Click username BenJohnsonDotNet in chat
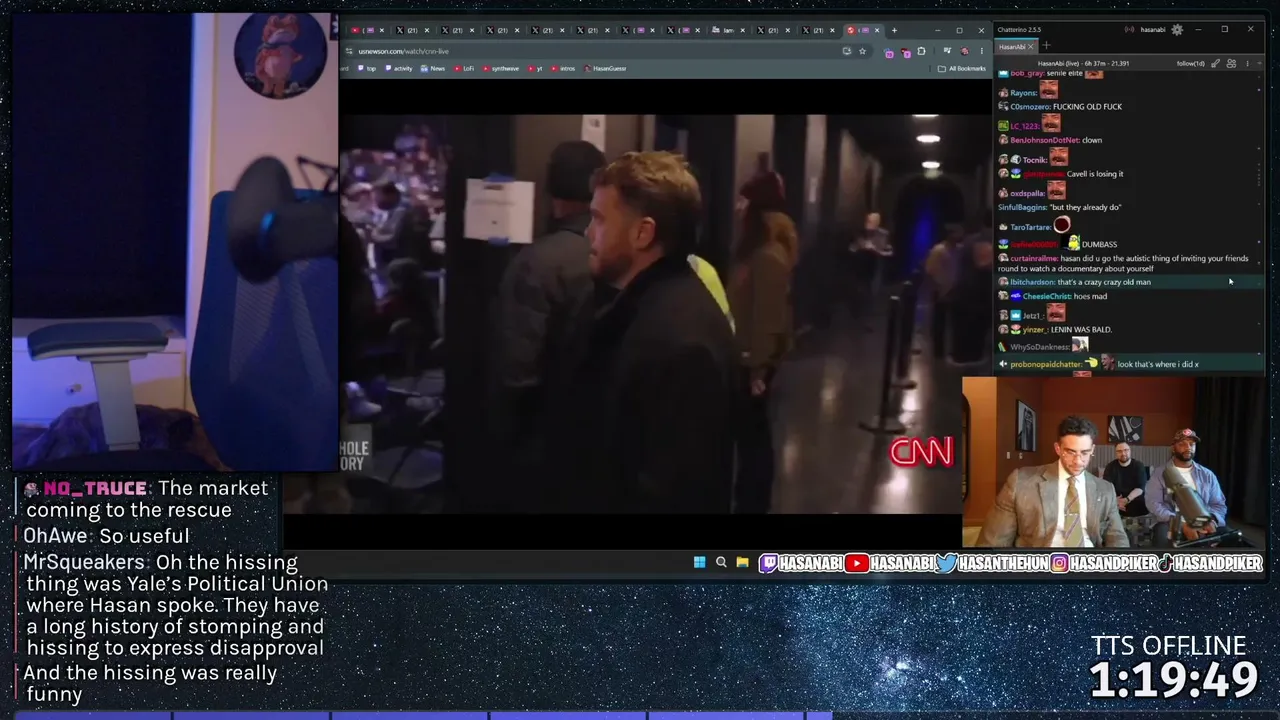Screen dimensions: 1280x720 (x=1044, y=140)
